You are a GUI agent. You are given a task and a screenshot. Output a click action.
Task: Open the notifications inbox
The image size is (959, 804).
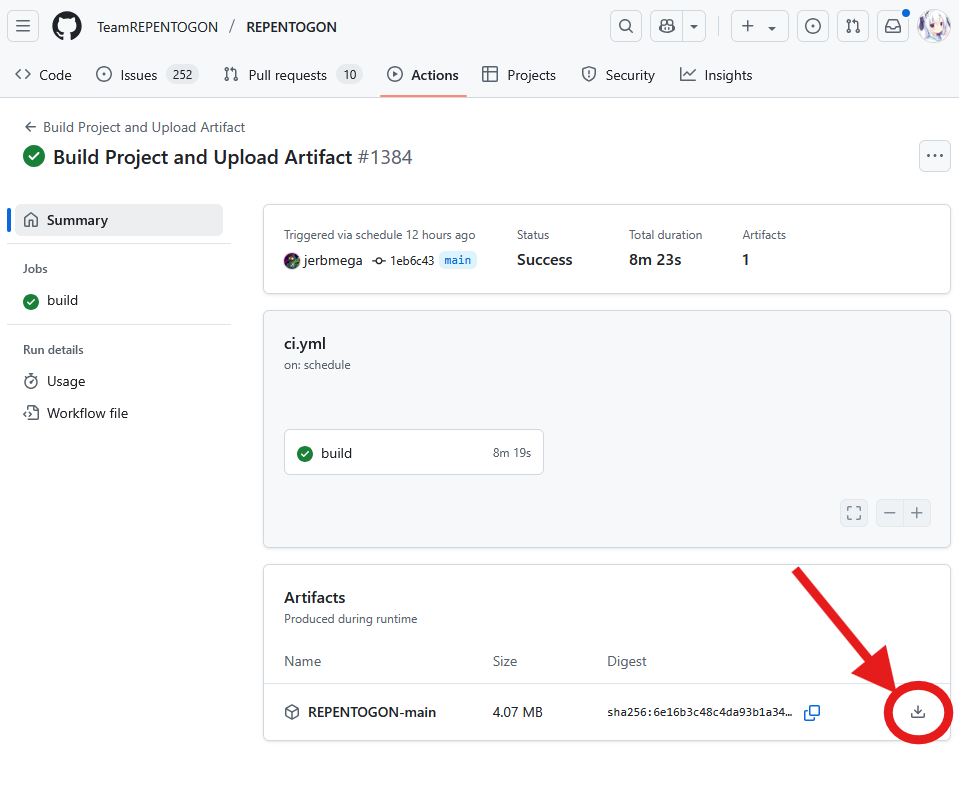(x=893, y=26)
